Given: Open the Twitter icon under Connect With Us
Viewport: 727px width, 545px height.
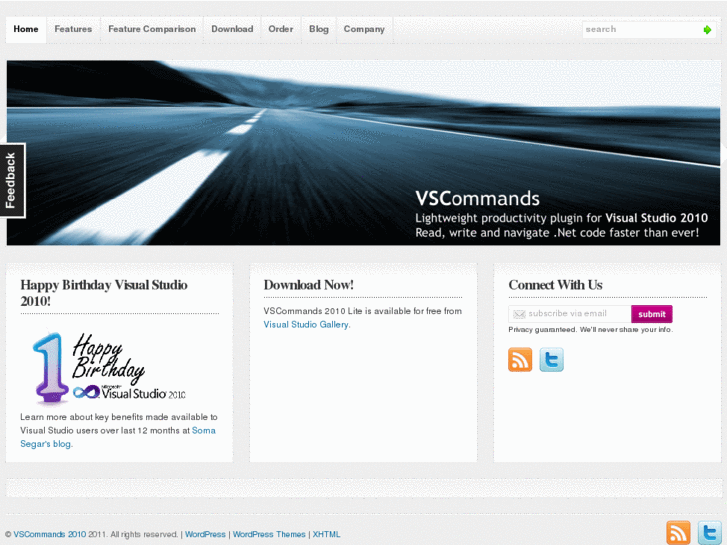Looking at the screenshot, I should pyautogui.click(x=551, y=359).
